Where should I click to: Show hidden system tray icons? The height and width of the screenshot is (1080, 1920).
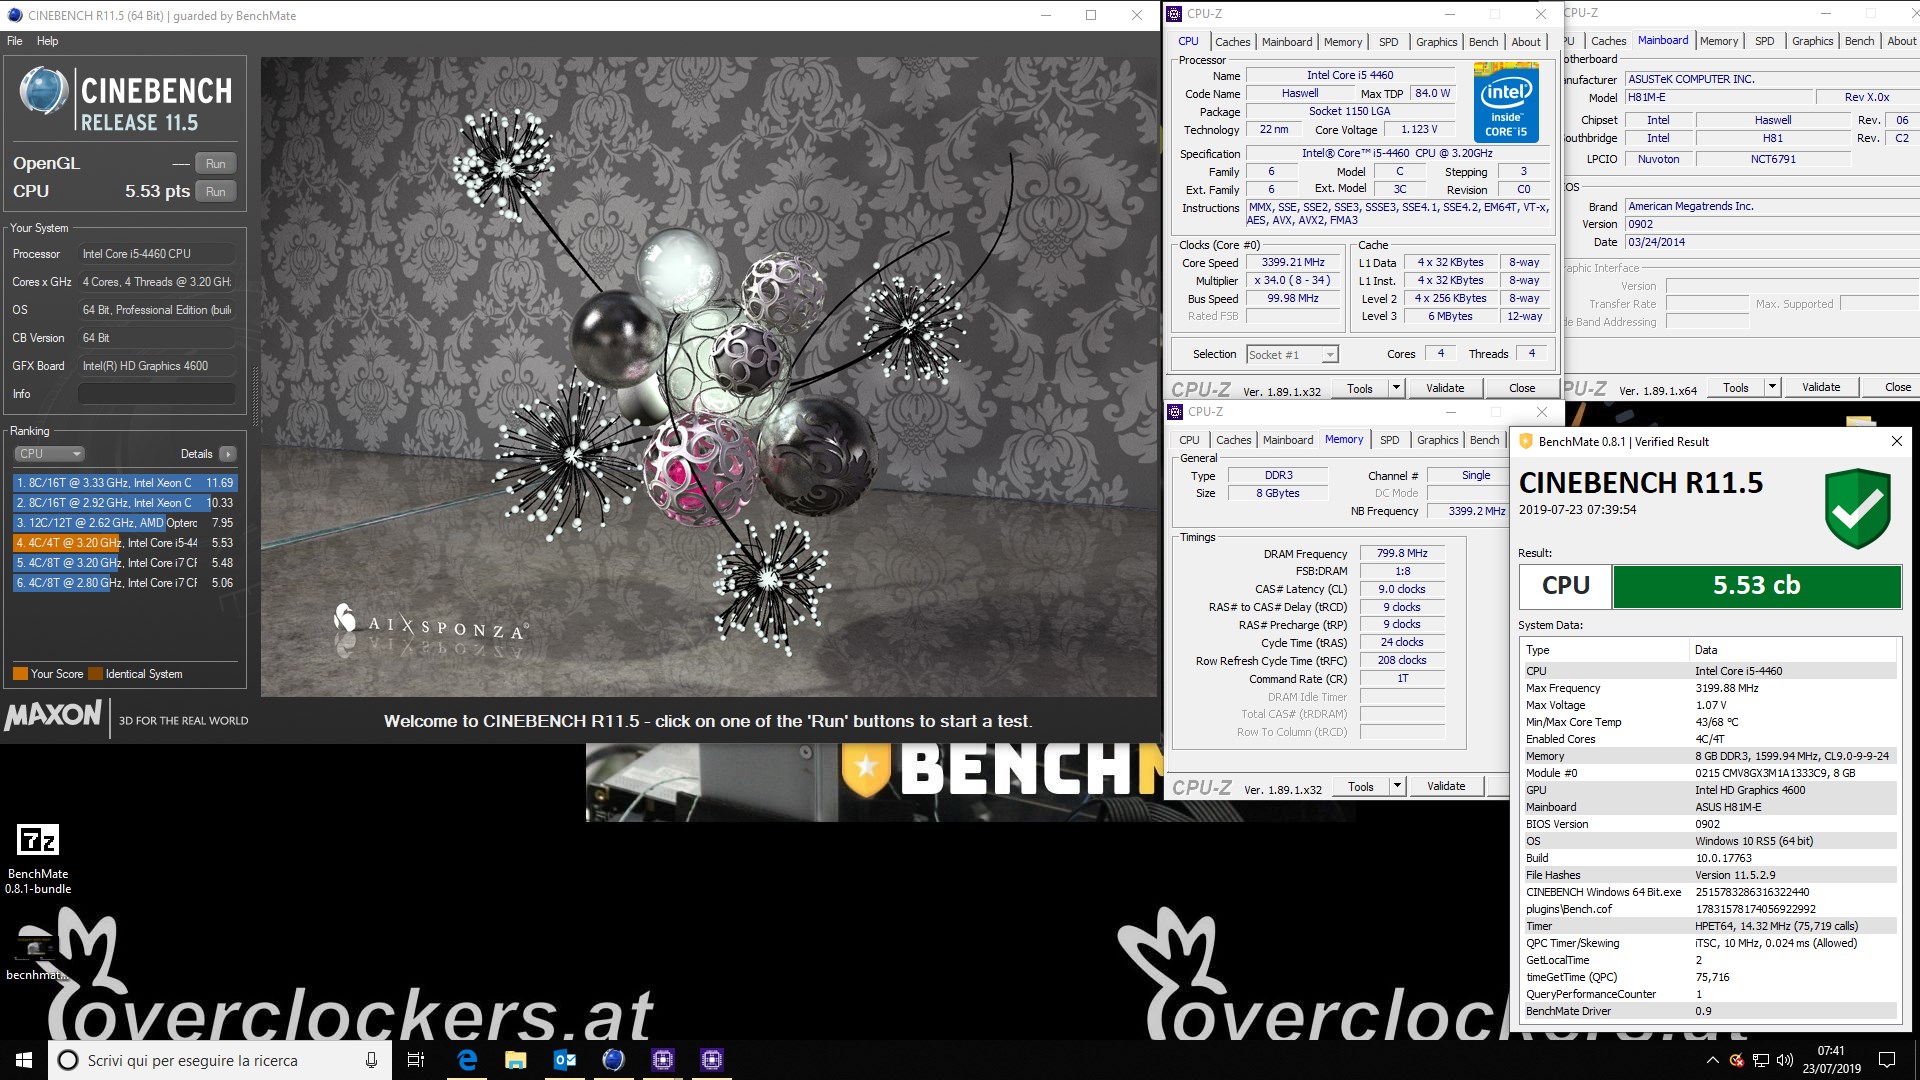[1712, 1060]
